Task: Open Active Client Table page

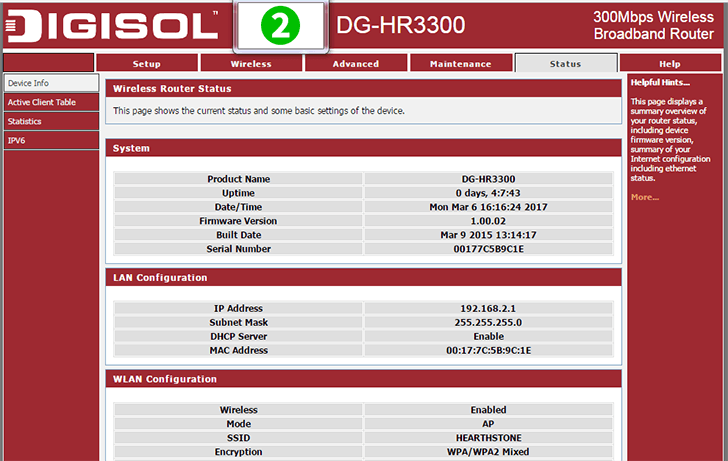Action: pyautogui.click(x=51, y=102)
